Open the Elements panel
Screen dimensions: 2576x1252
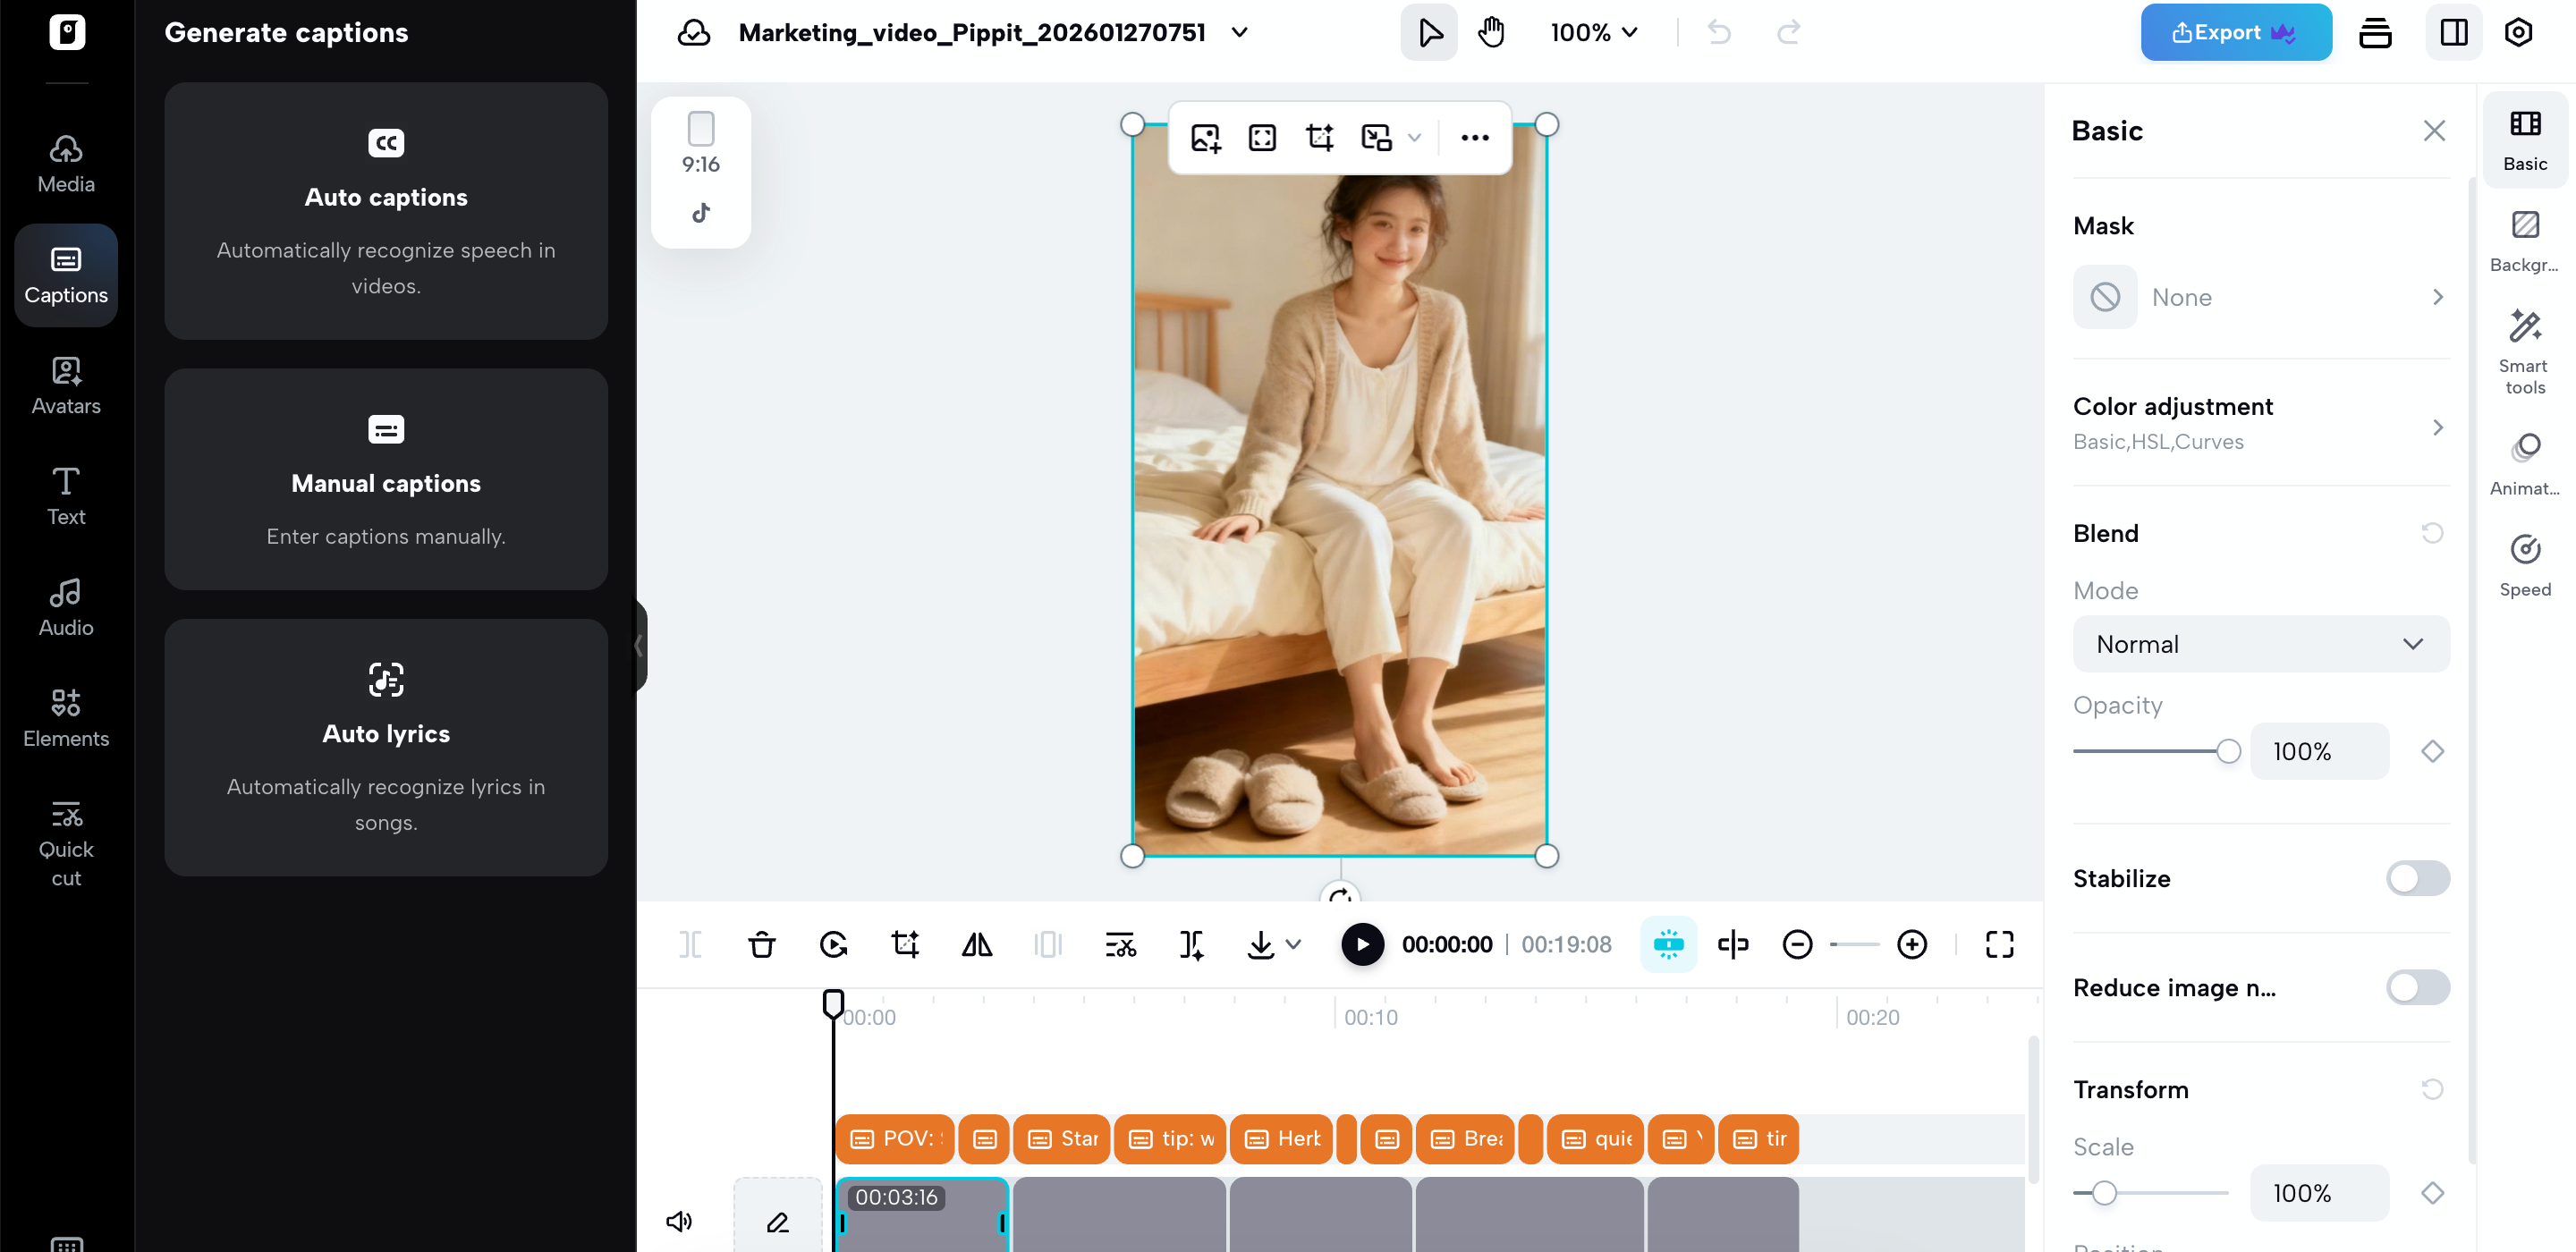(x=65, y=717)
